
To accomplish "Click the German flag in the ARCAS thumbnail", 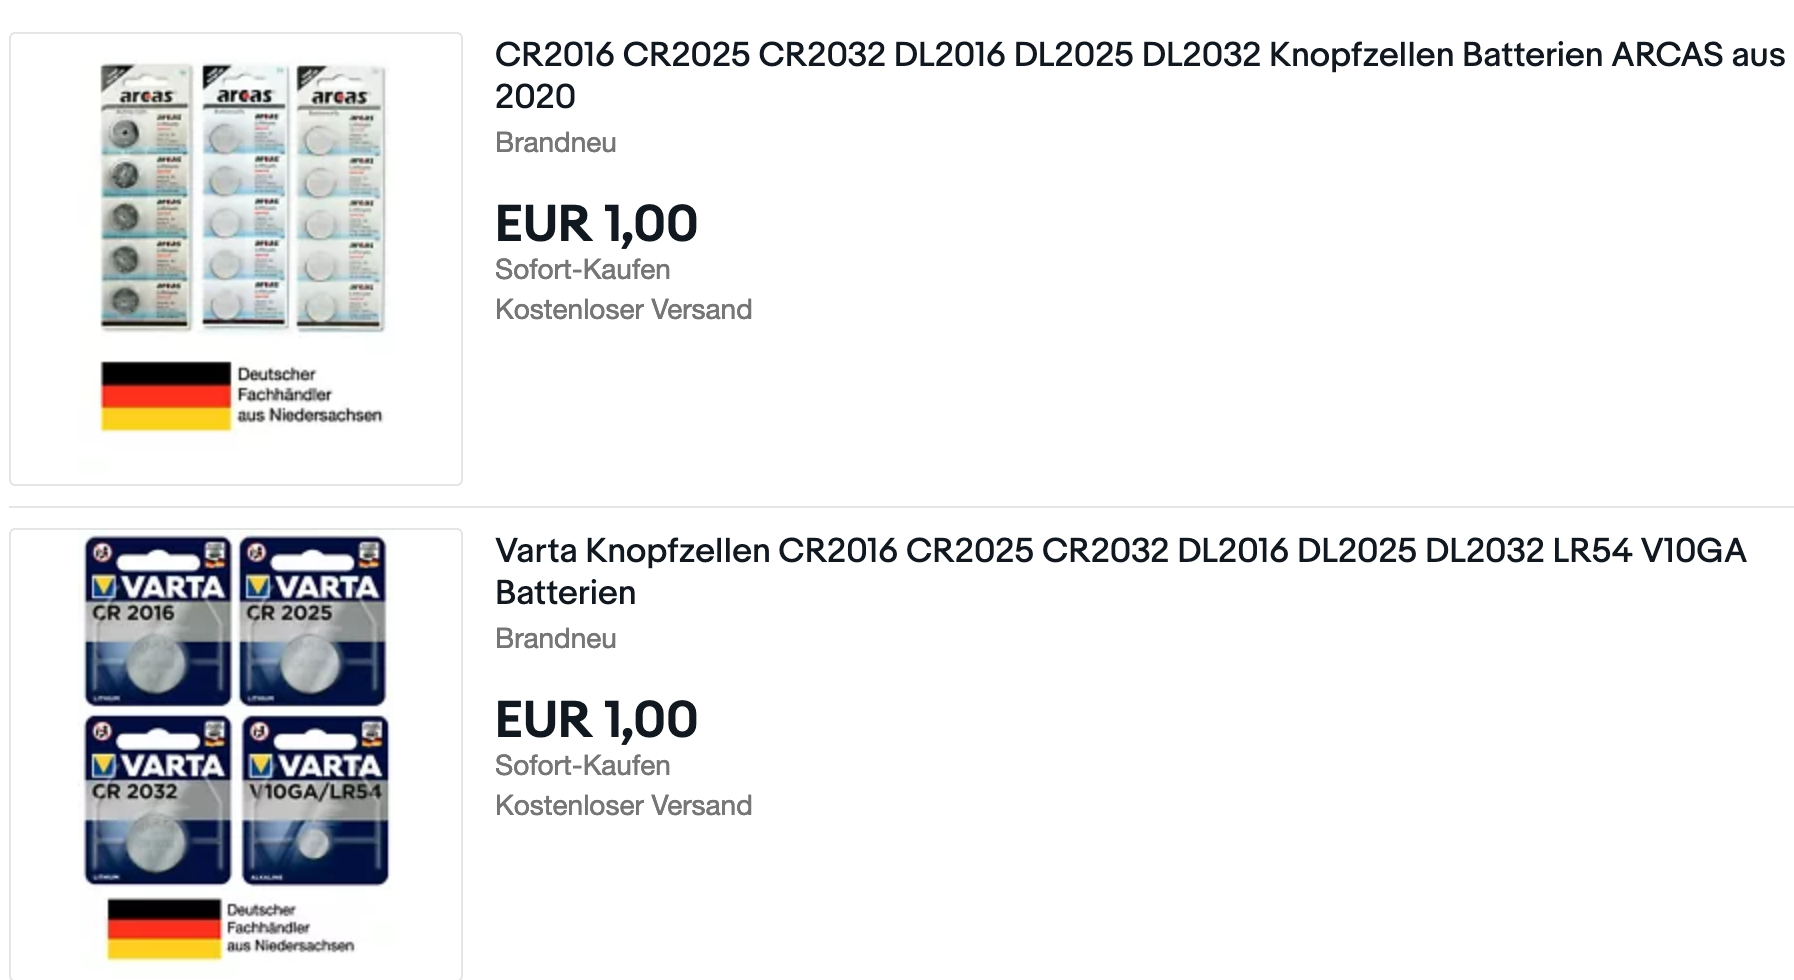I will (166, 396).
